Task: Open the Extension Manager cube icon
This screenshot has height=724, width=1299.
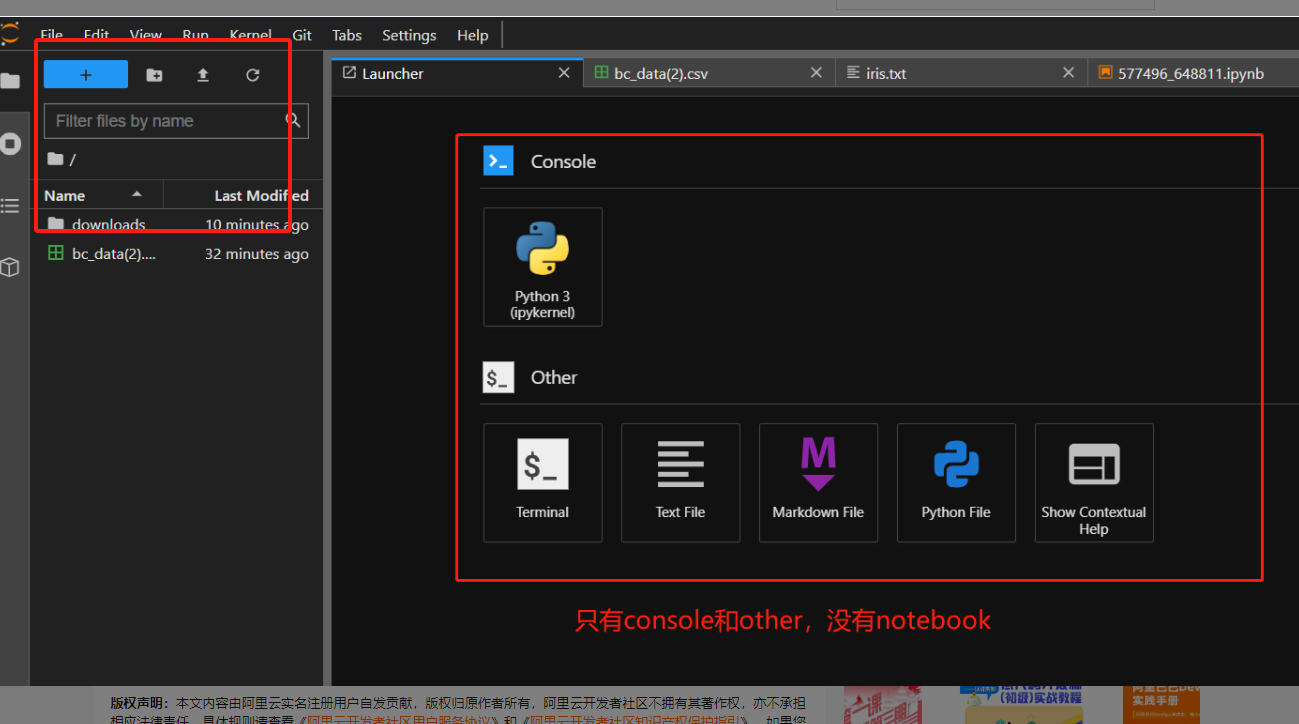Action: 10,267
